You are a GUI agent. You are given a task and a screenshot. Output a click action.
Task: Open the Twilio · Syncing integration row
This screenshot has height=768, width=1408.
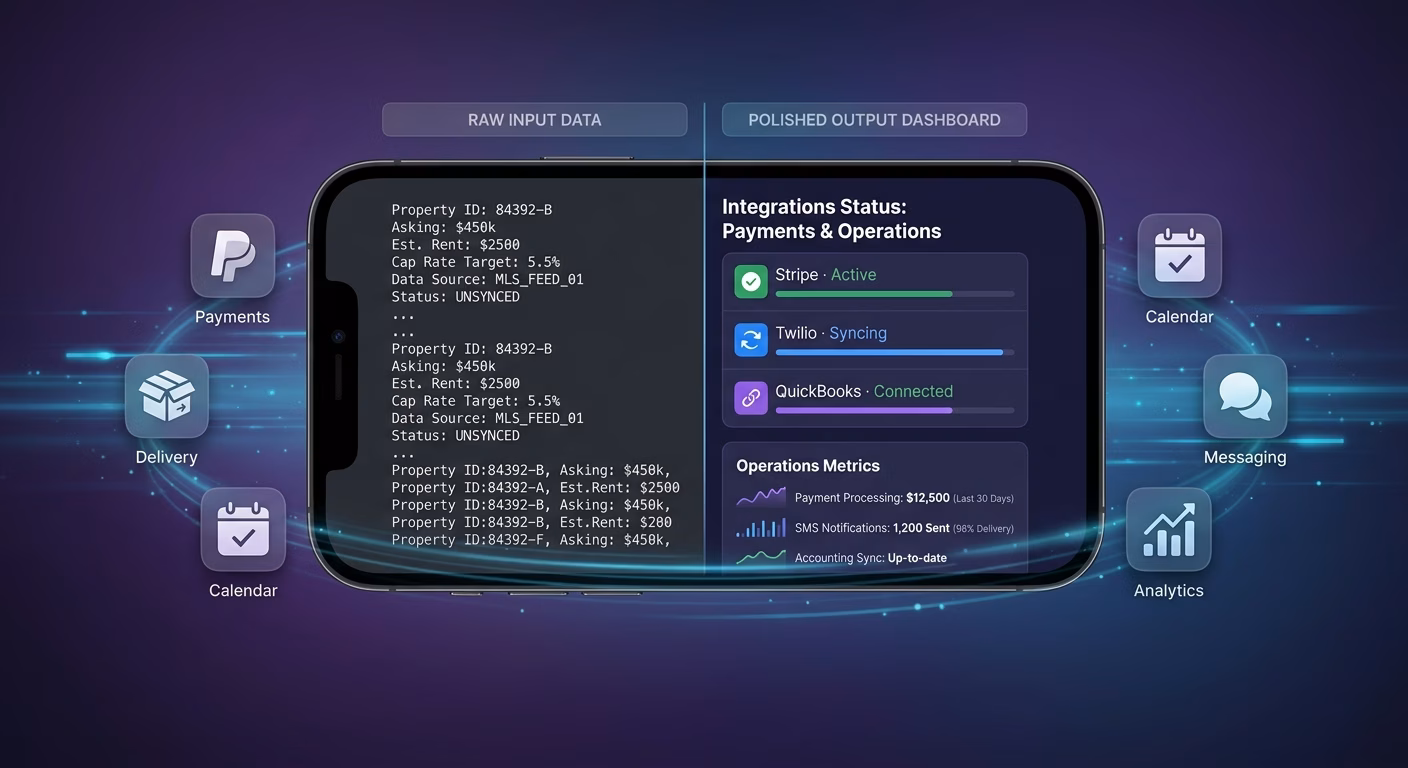click(x=875, y=340)
